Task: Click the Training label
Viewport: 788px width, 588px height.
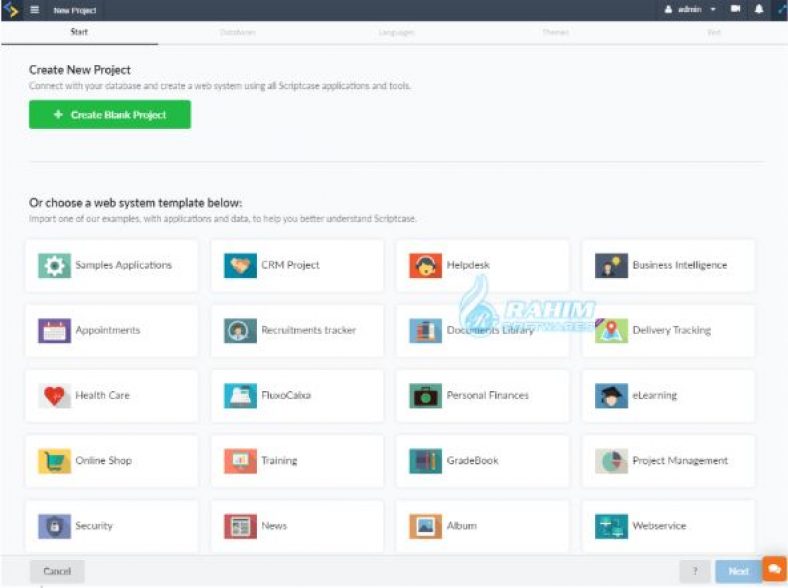Action: pyautogui.click(x=279, y=460)
